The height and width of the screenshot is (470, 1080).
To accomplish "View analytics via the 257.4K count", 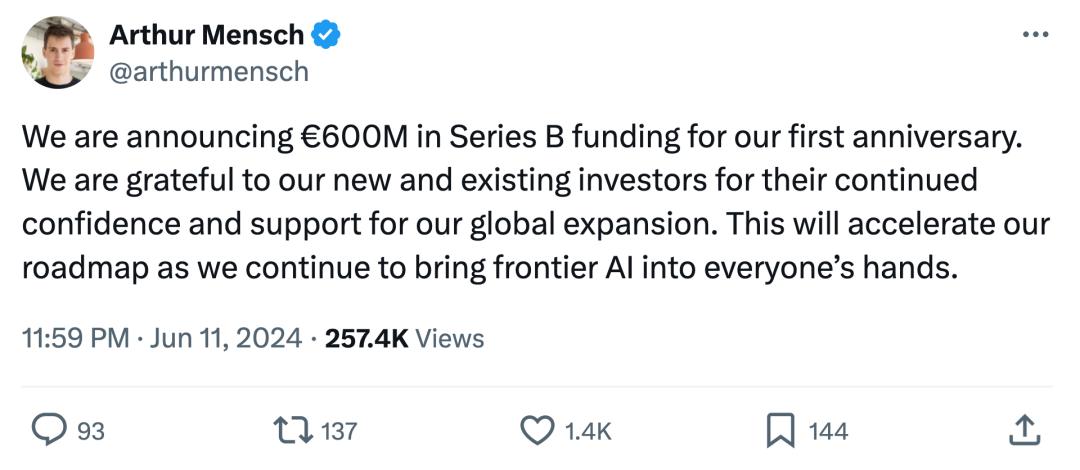I will [366, 338].
